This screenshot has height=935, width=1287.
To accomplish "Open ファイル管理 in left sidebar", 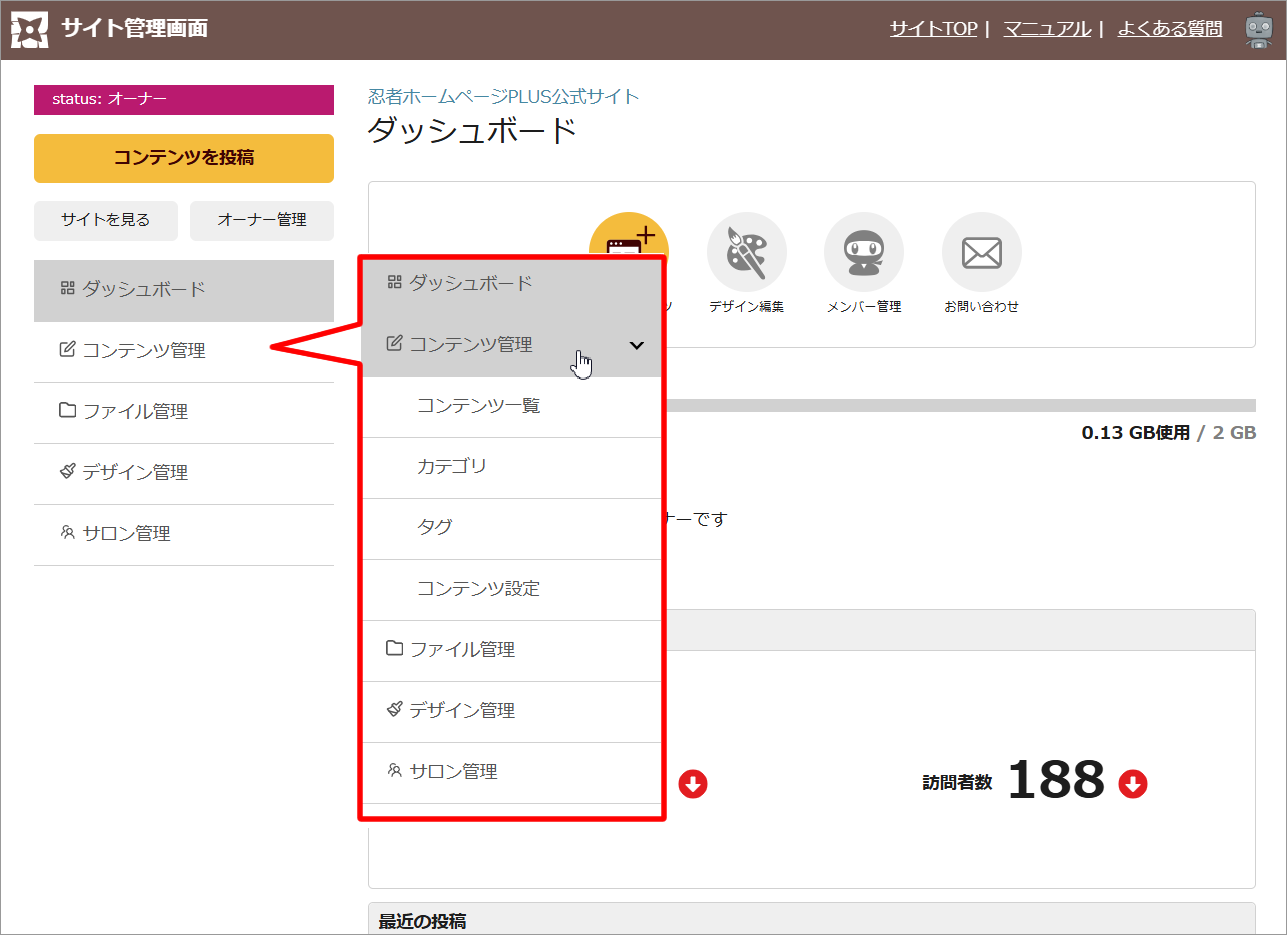I will coord(135,412).
